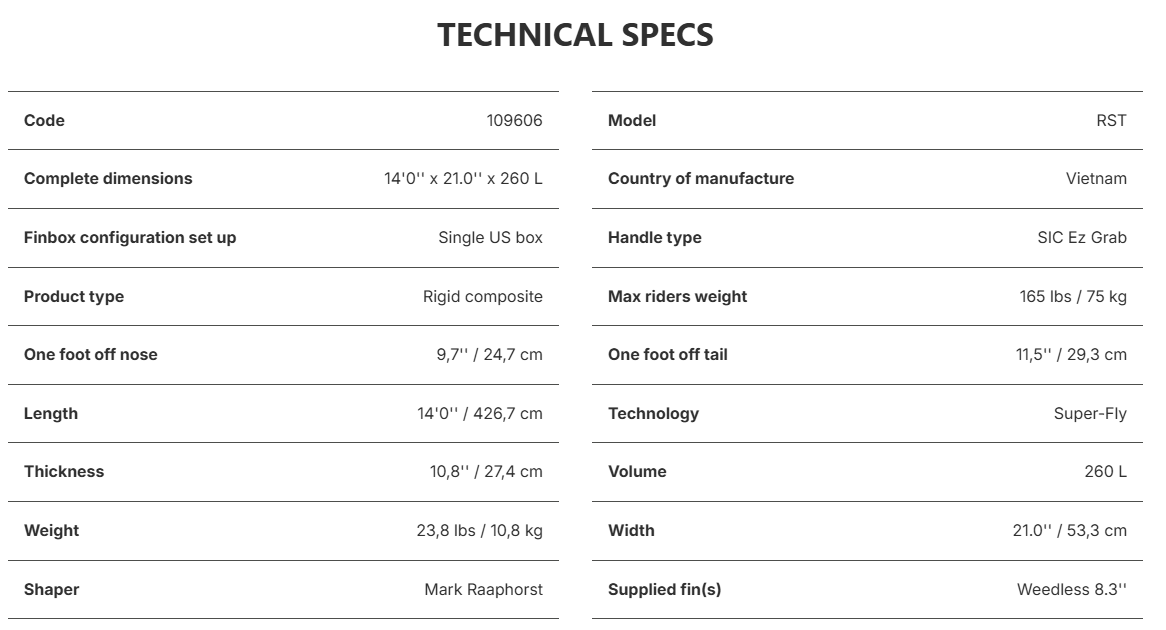Image resolution: width=1166 pixels, height=630 pixels.
Task: Click the Finbox configuration set up label
Action: click(130, 237)
